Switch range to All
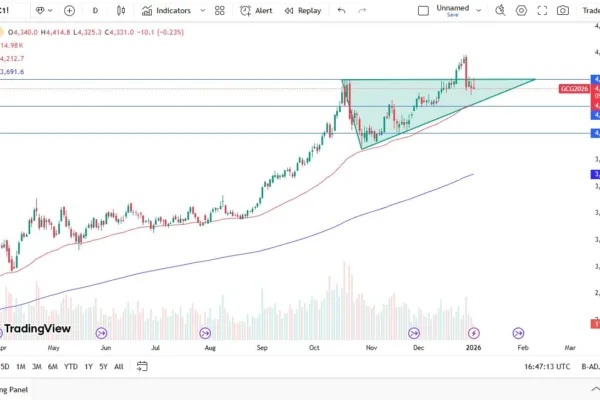 (118, 366)
